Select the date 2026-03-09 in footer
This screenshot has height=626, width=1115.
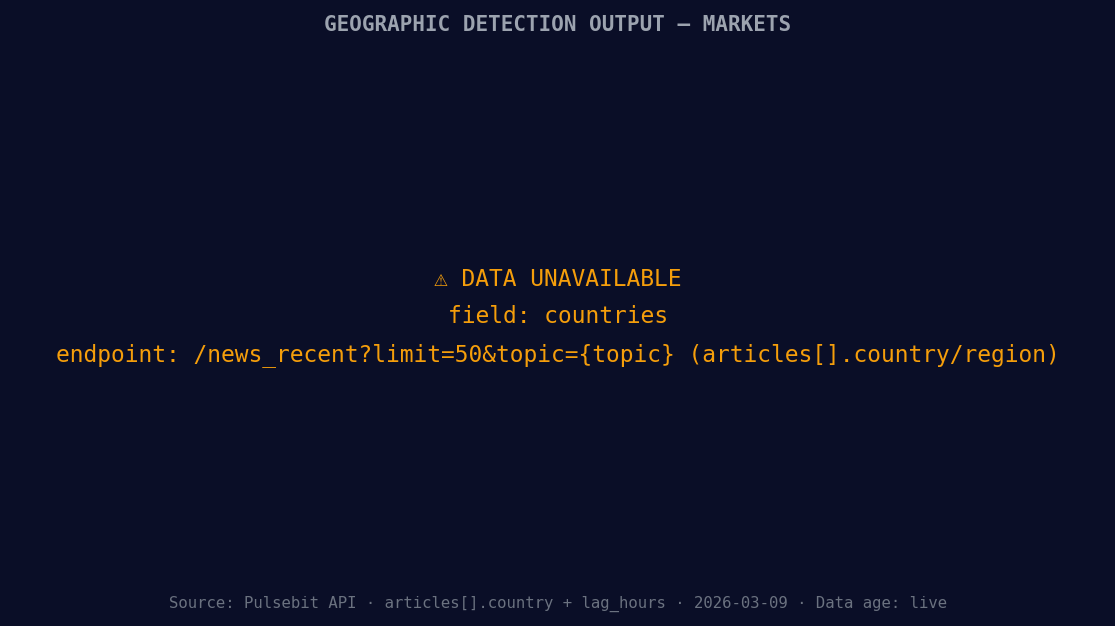pos(740,602)
